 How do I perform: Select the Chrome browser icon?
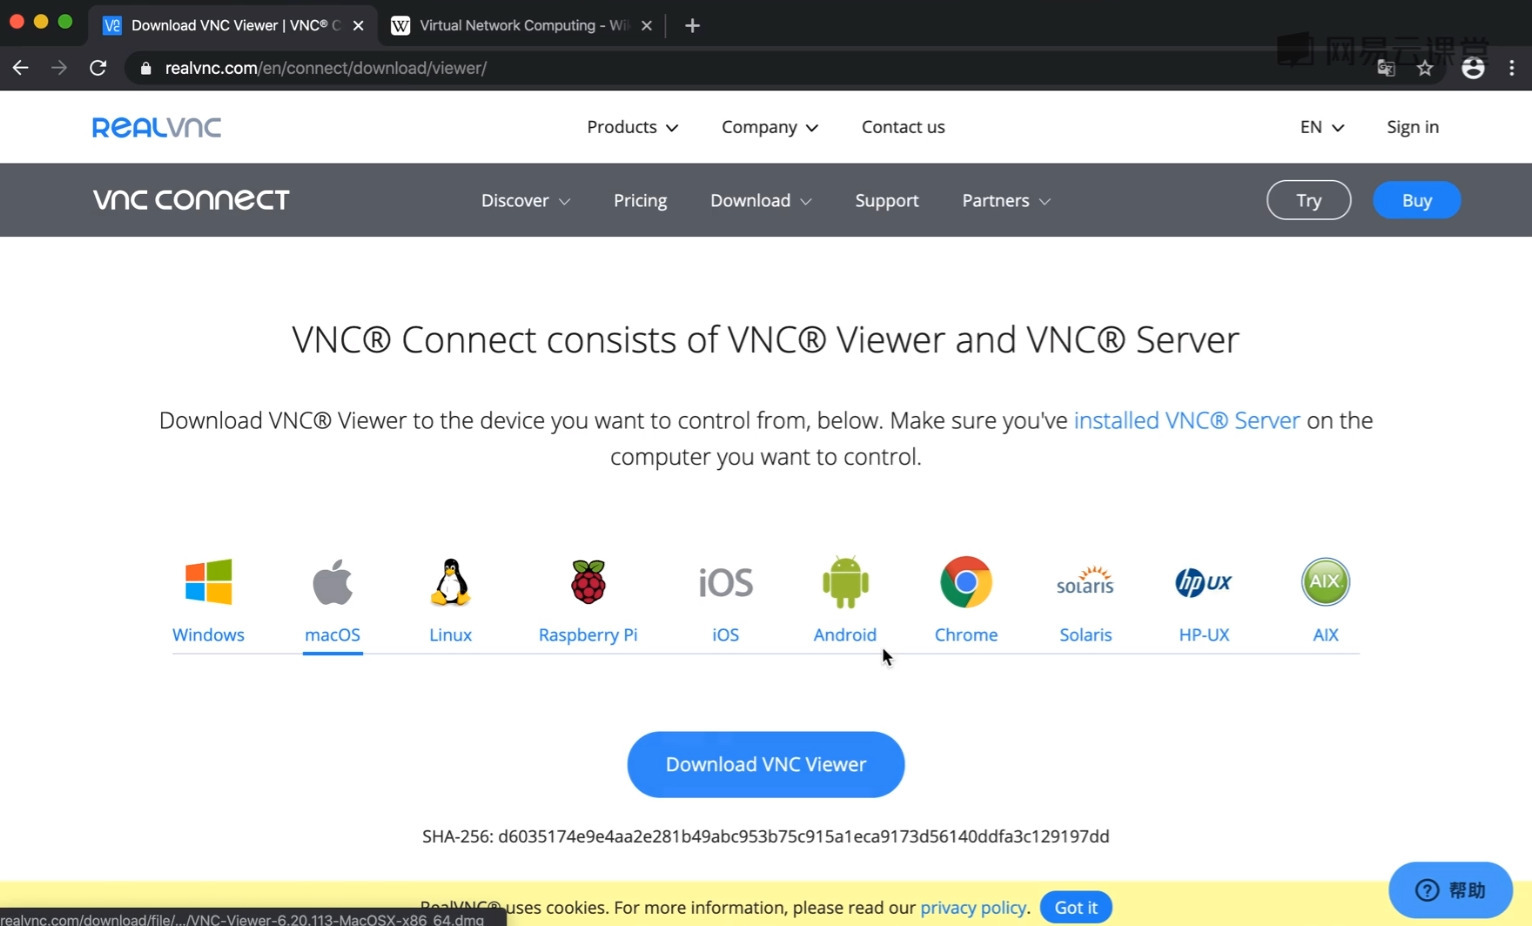[x=966, y=582]
